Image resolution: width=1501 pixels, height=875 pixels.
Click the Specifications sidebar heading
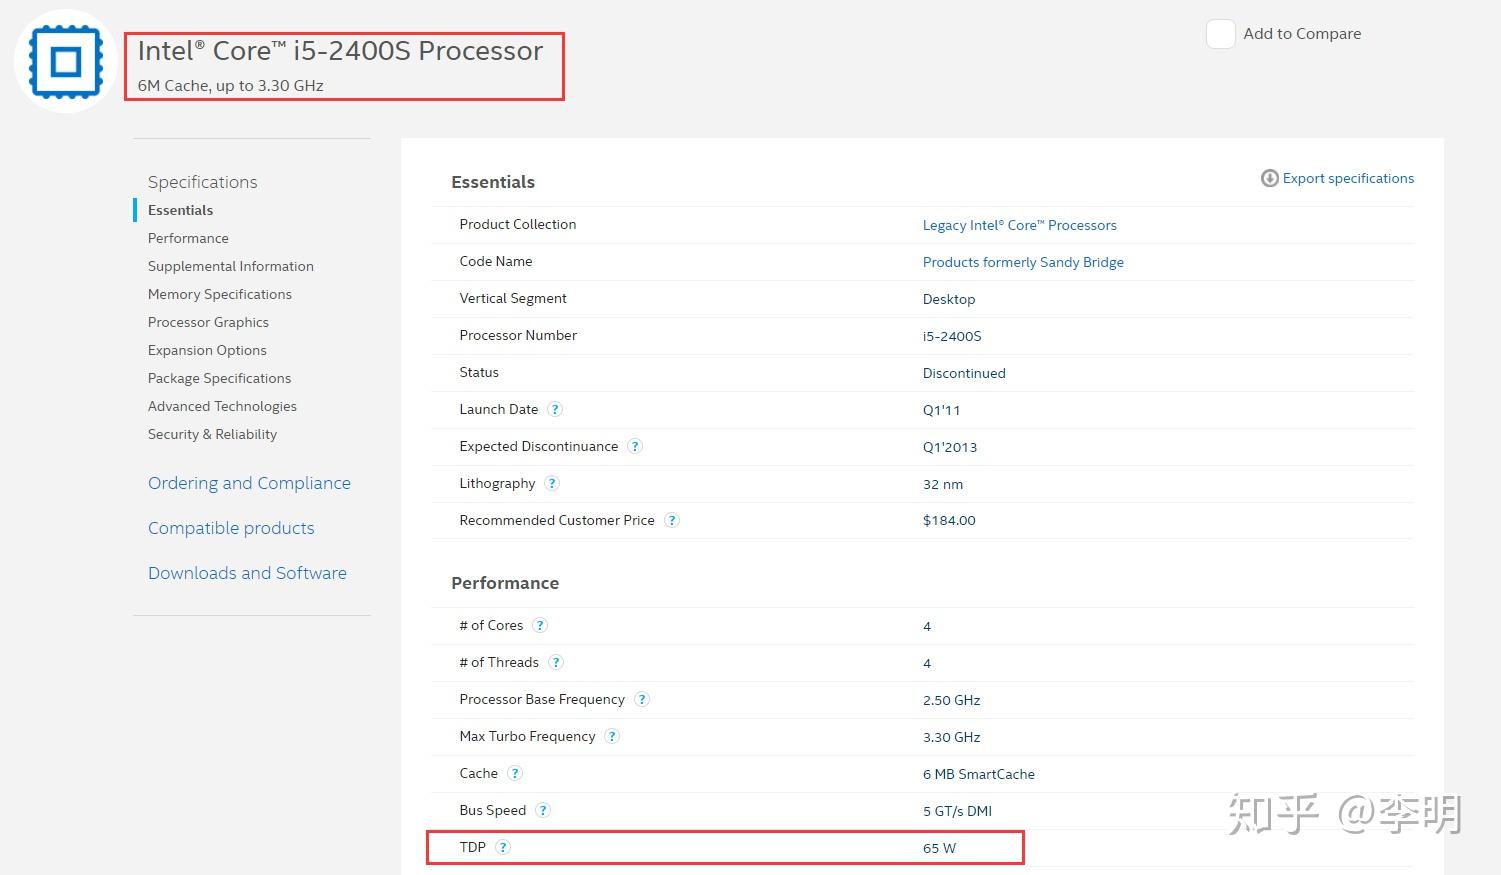[x=202, y=182]
